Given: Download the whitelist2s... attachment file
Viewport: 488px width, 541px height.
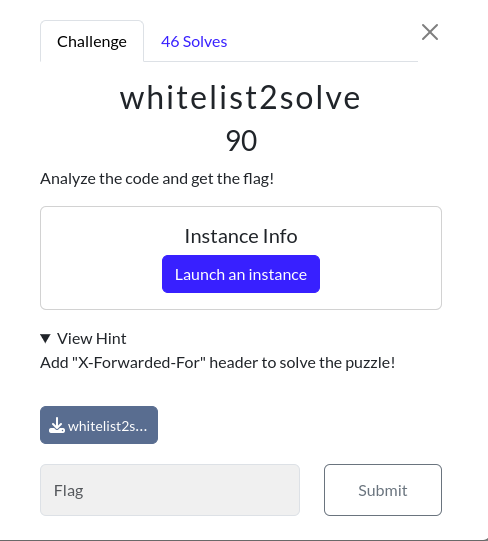Looking at the screenshot, I should point(99,425).
